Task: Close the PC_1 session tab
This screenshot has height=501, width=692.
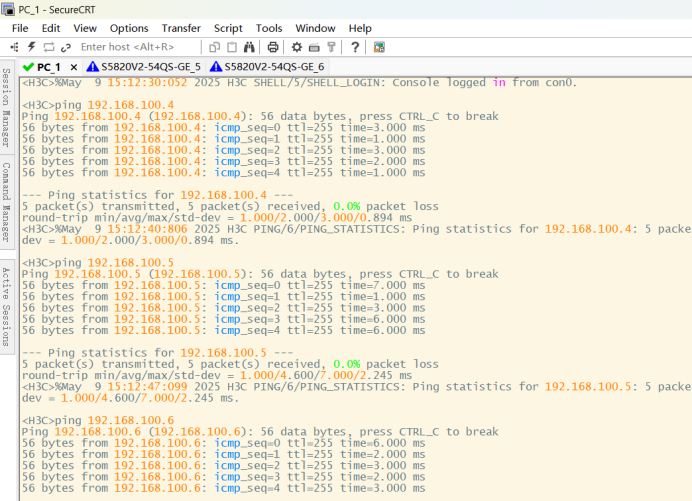Action: (x=74, y=67)
